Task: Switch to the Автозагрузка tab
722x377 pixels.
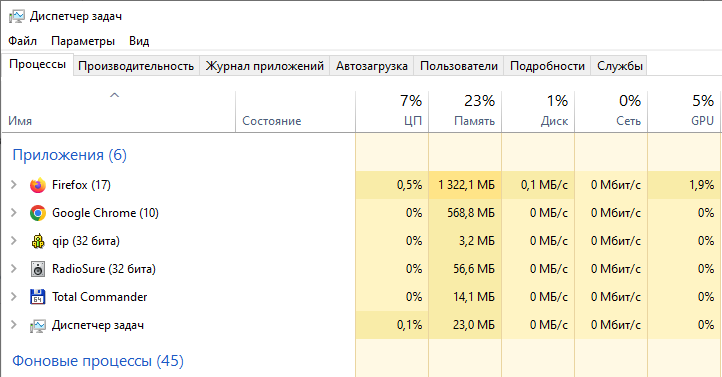Action: point(372,66)
